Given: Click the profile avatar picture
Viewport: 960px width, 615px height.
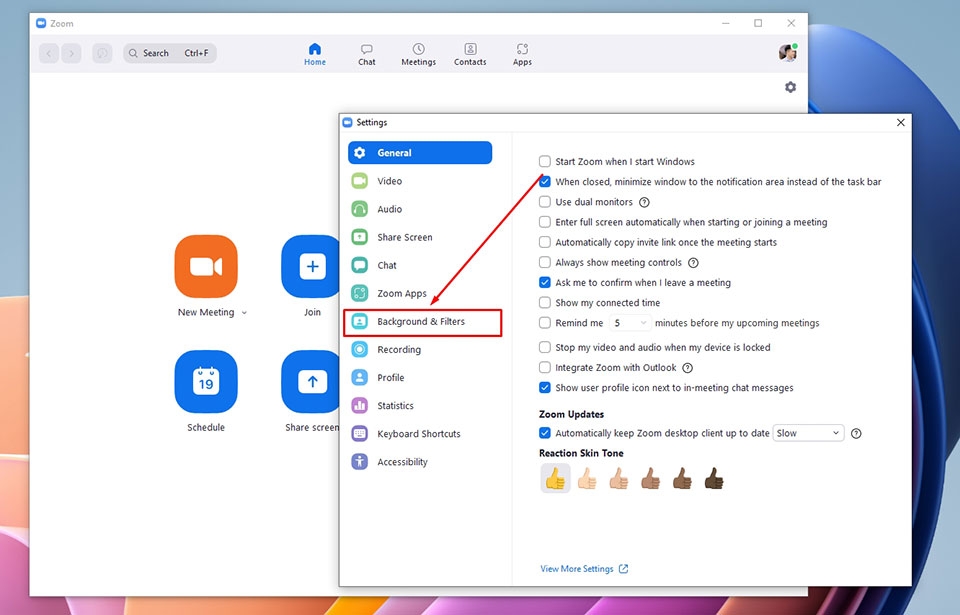Looking at the screenshot, I should 788,53.
